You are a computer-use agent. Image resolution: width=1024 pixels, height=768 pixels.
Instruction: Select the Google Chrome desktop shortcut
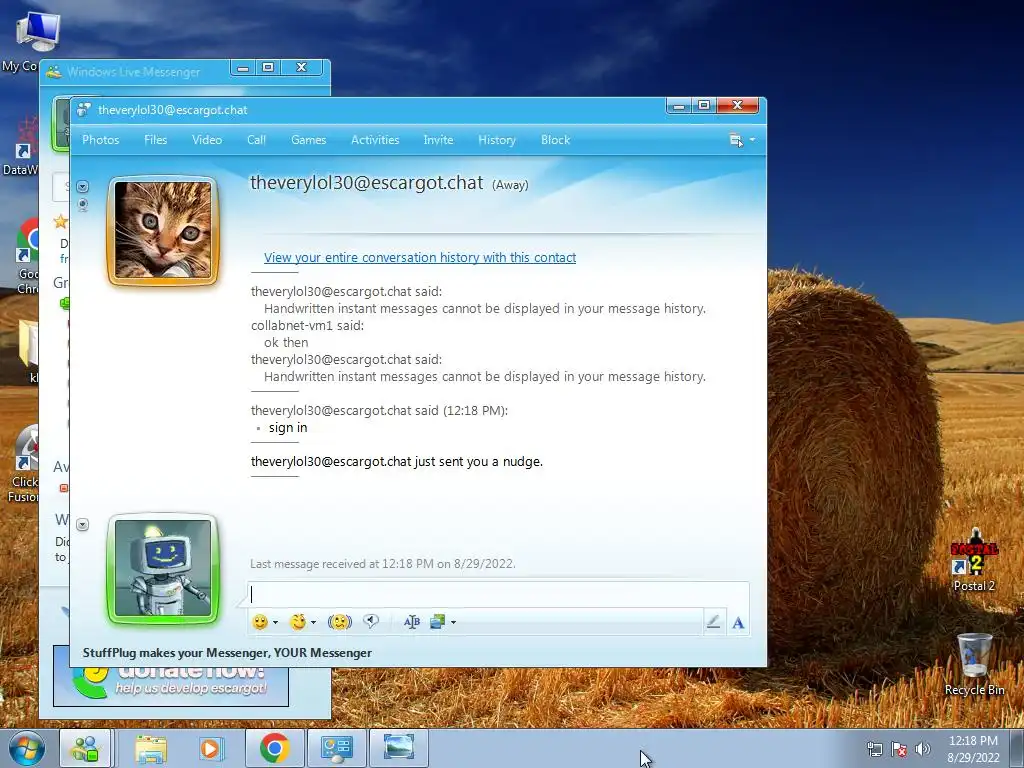tap(25, 257)
